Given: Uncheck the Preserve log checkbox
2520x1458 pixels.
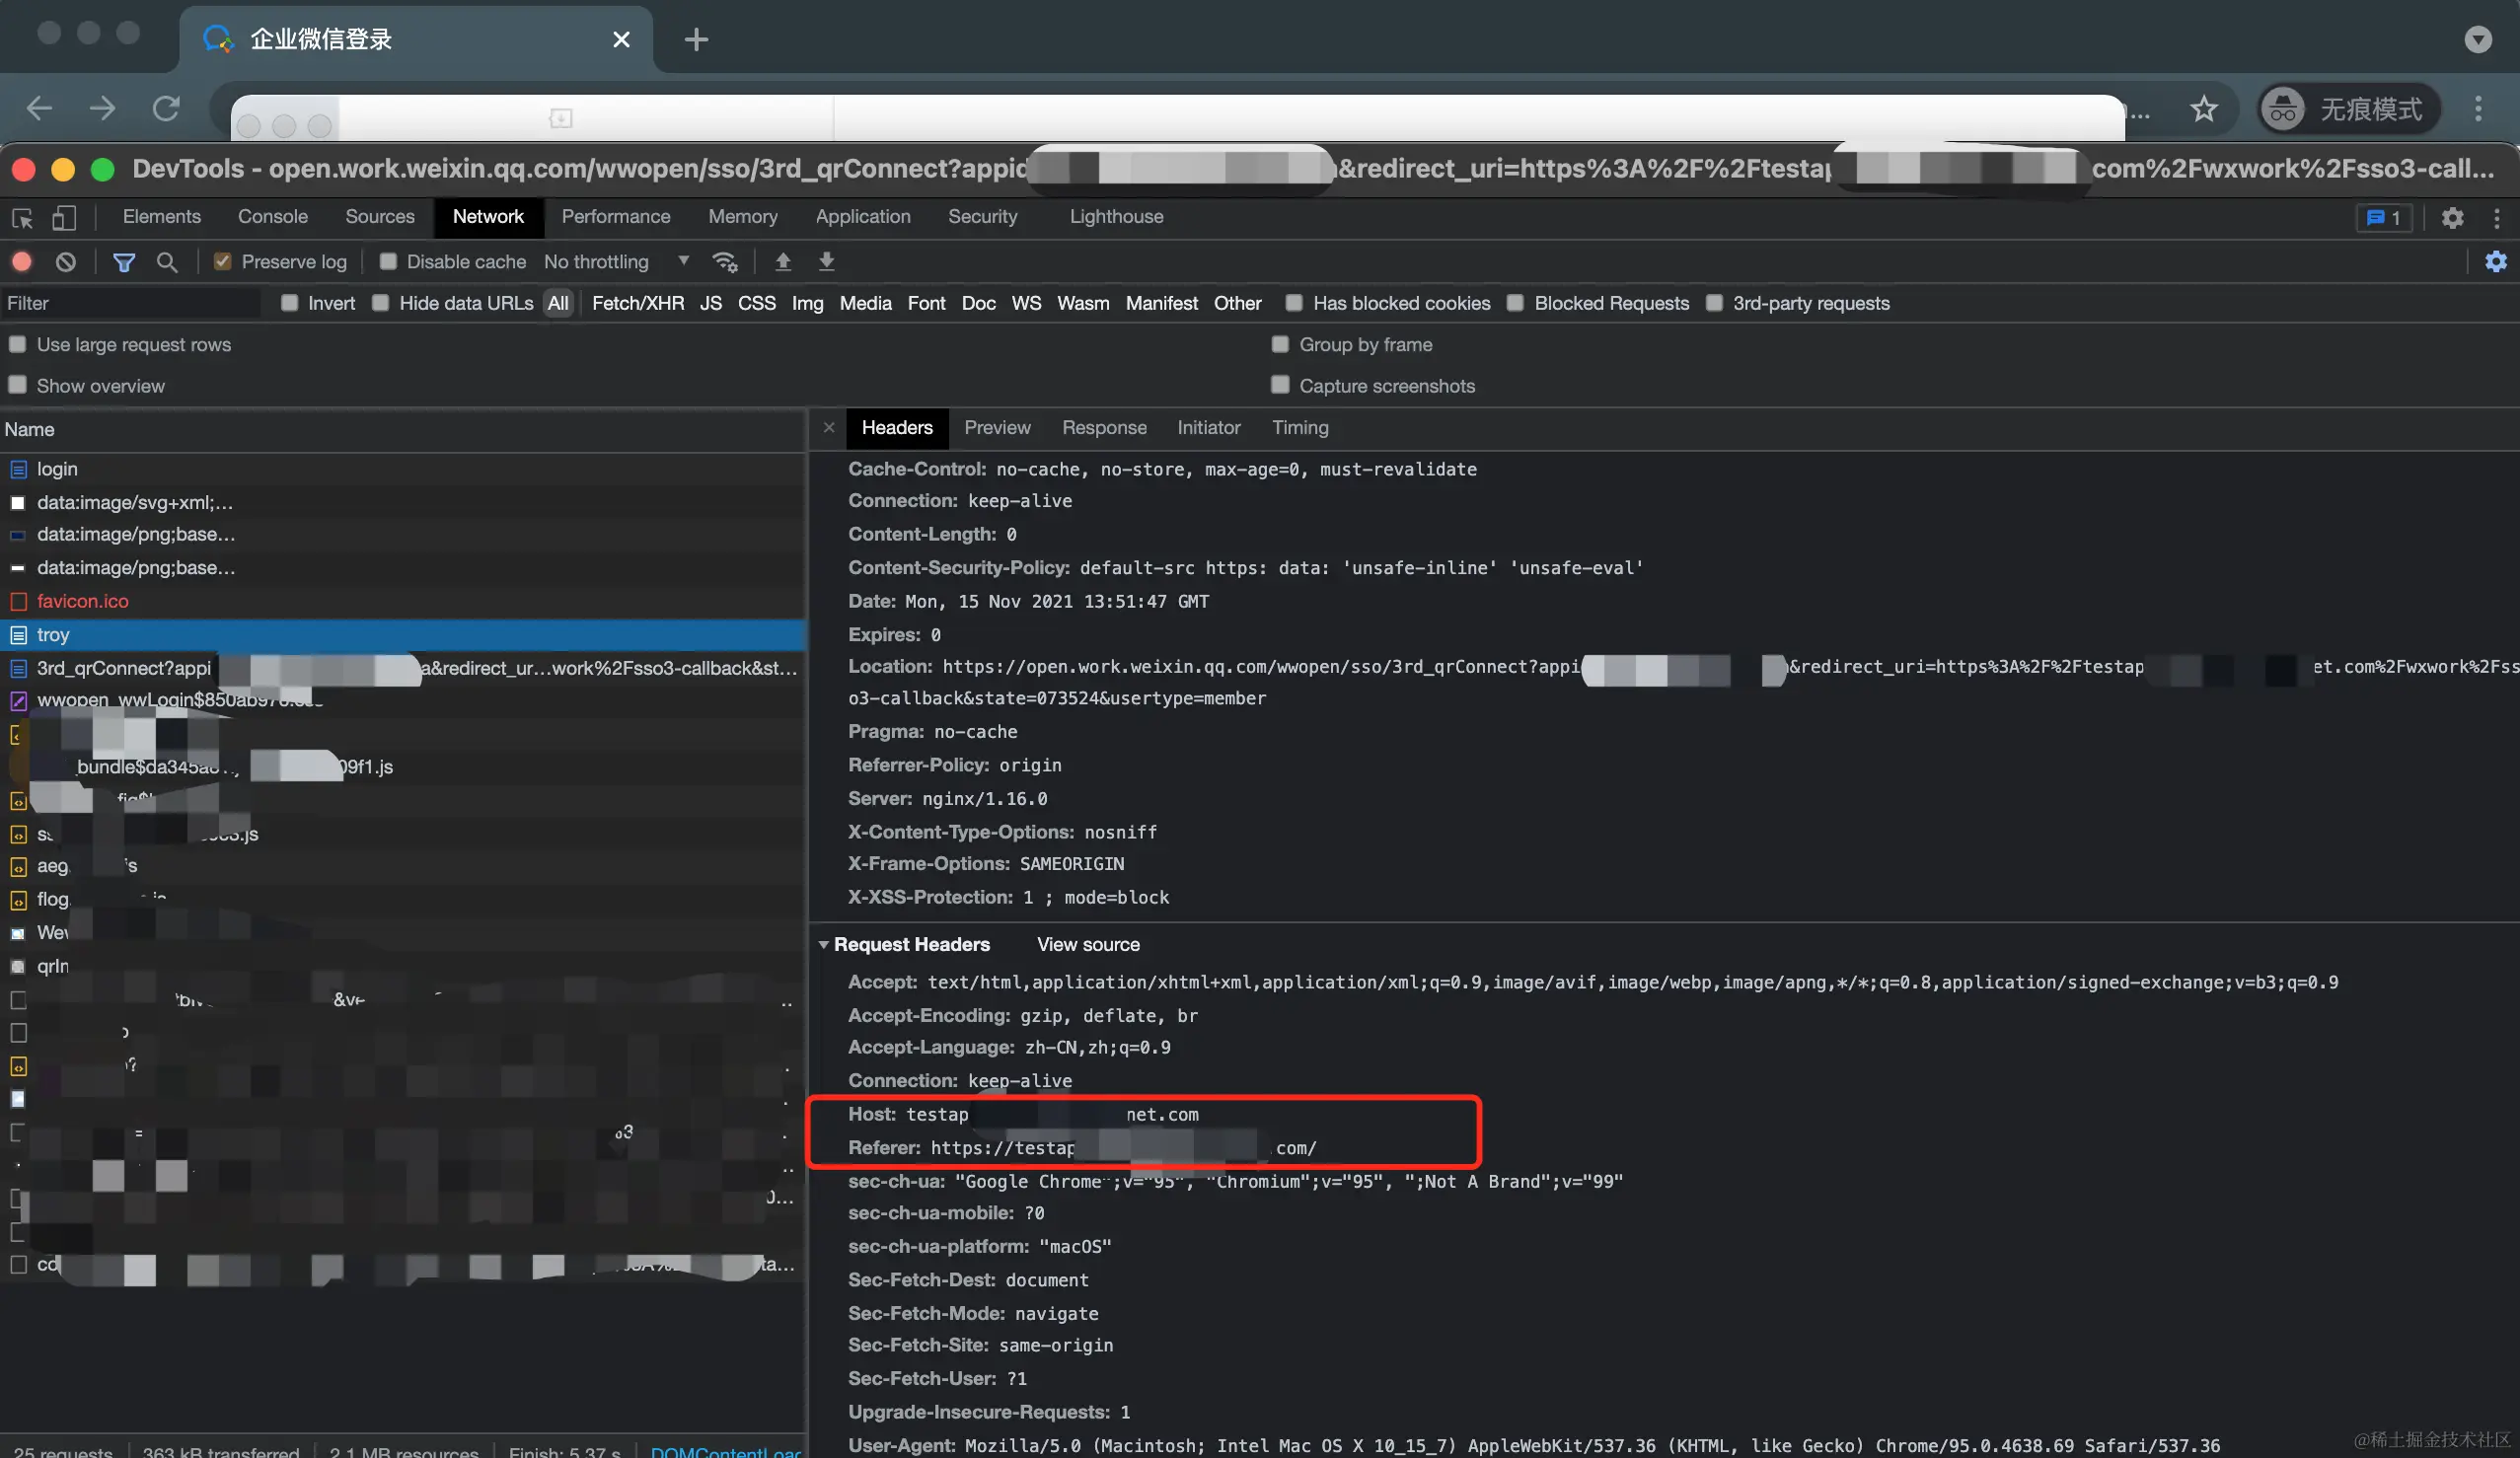Looking at the screenshot, I should coord(223,262).
